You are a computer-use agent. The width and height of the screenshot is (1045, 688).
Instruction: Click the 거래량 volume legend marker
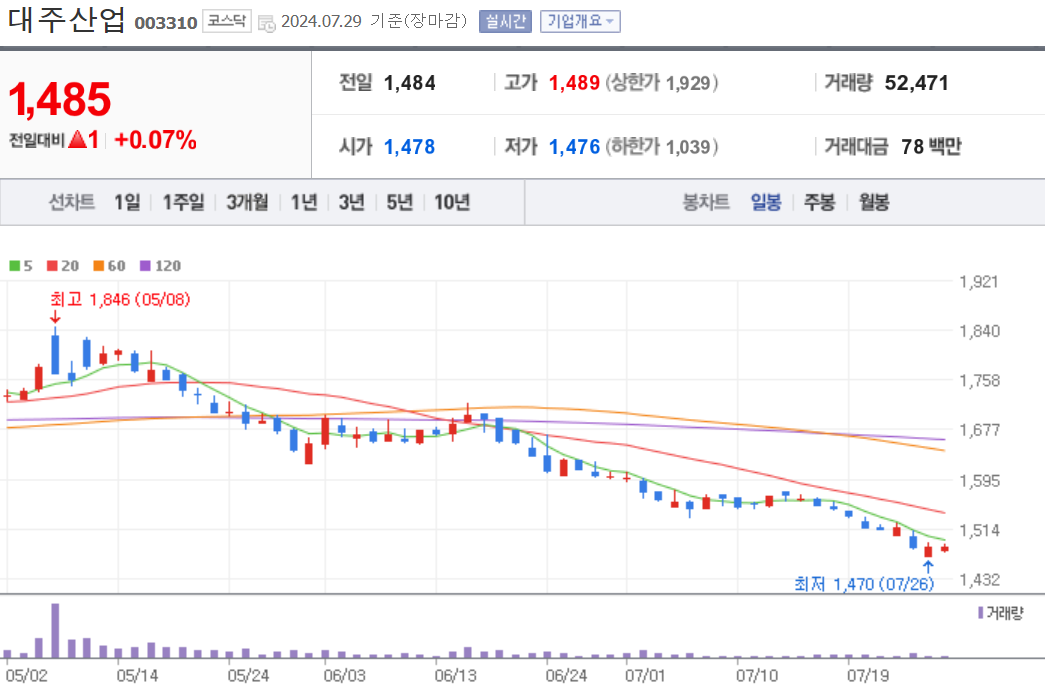(981, 613)
